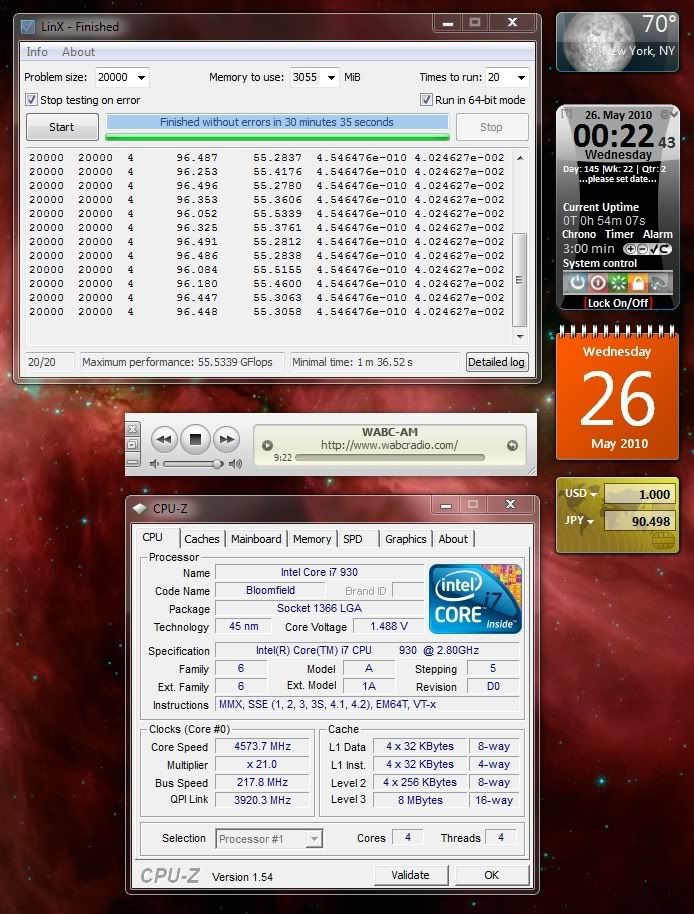
Task: Mute audio using the left speaker icon
Action: (155, 464)
